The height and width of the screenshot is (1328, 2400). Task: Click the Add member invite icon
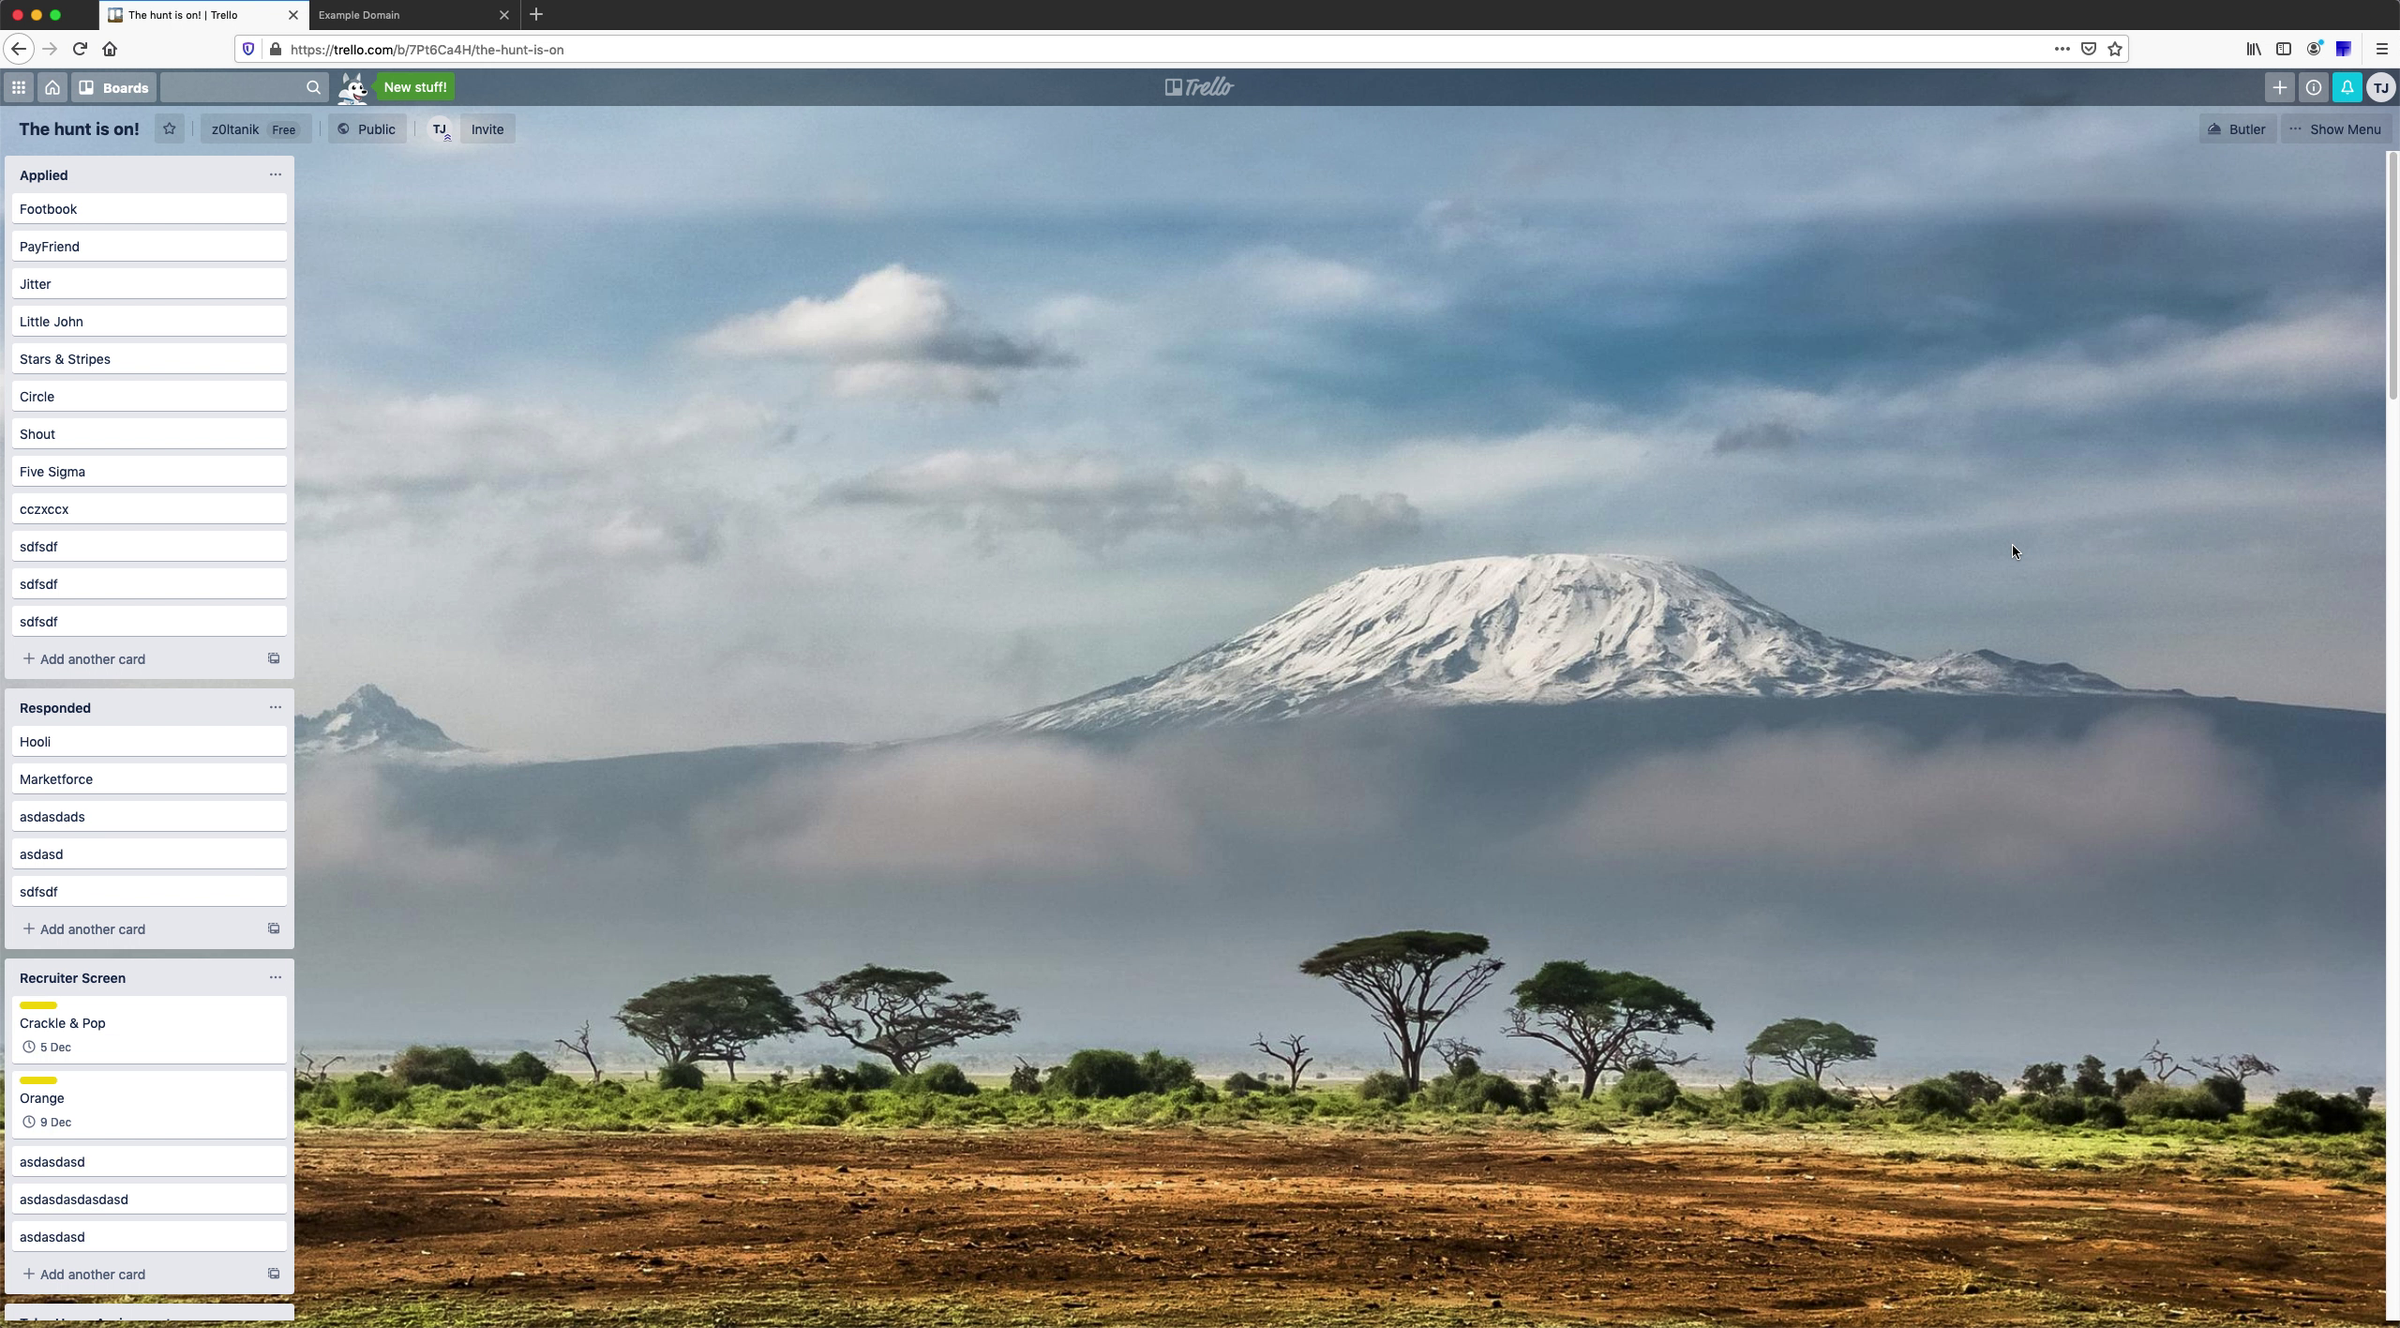487,129
